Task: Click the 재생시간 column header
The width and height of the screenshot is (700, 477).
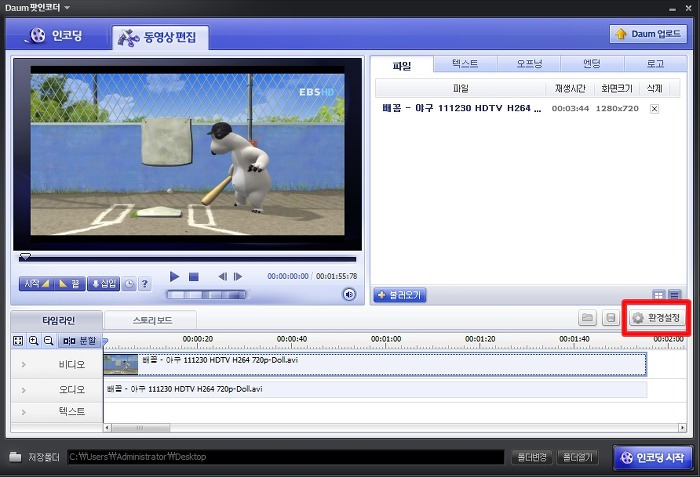Action: point(570,88)
